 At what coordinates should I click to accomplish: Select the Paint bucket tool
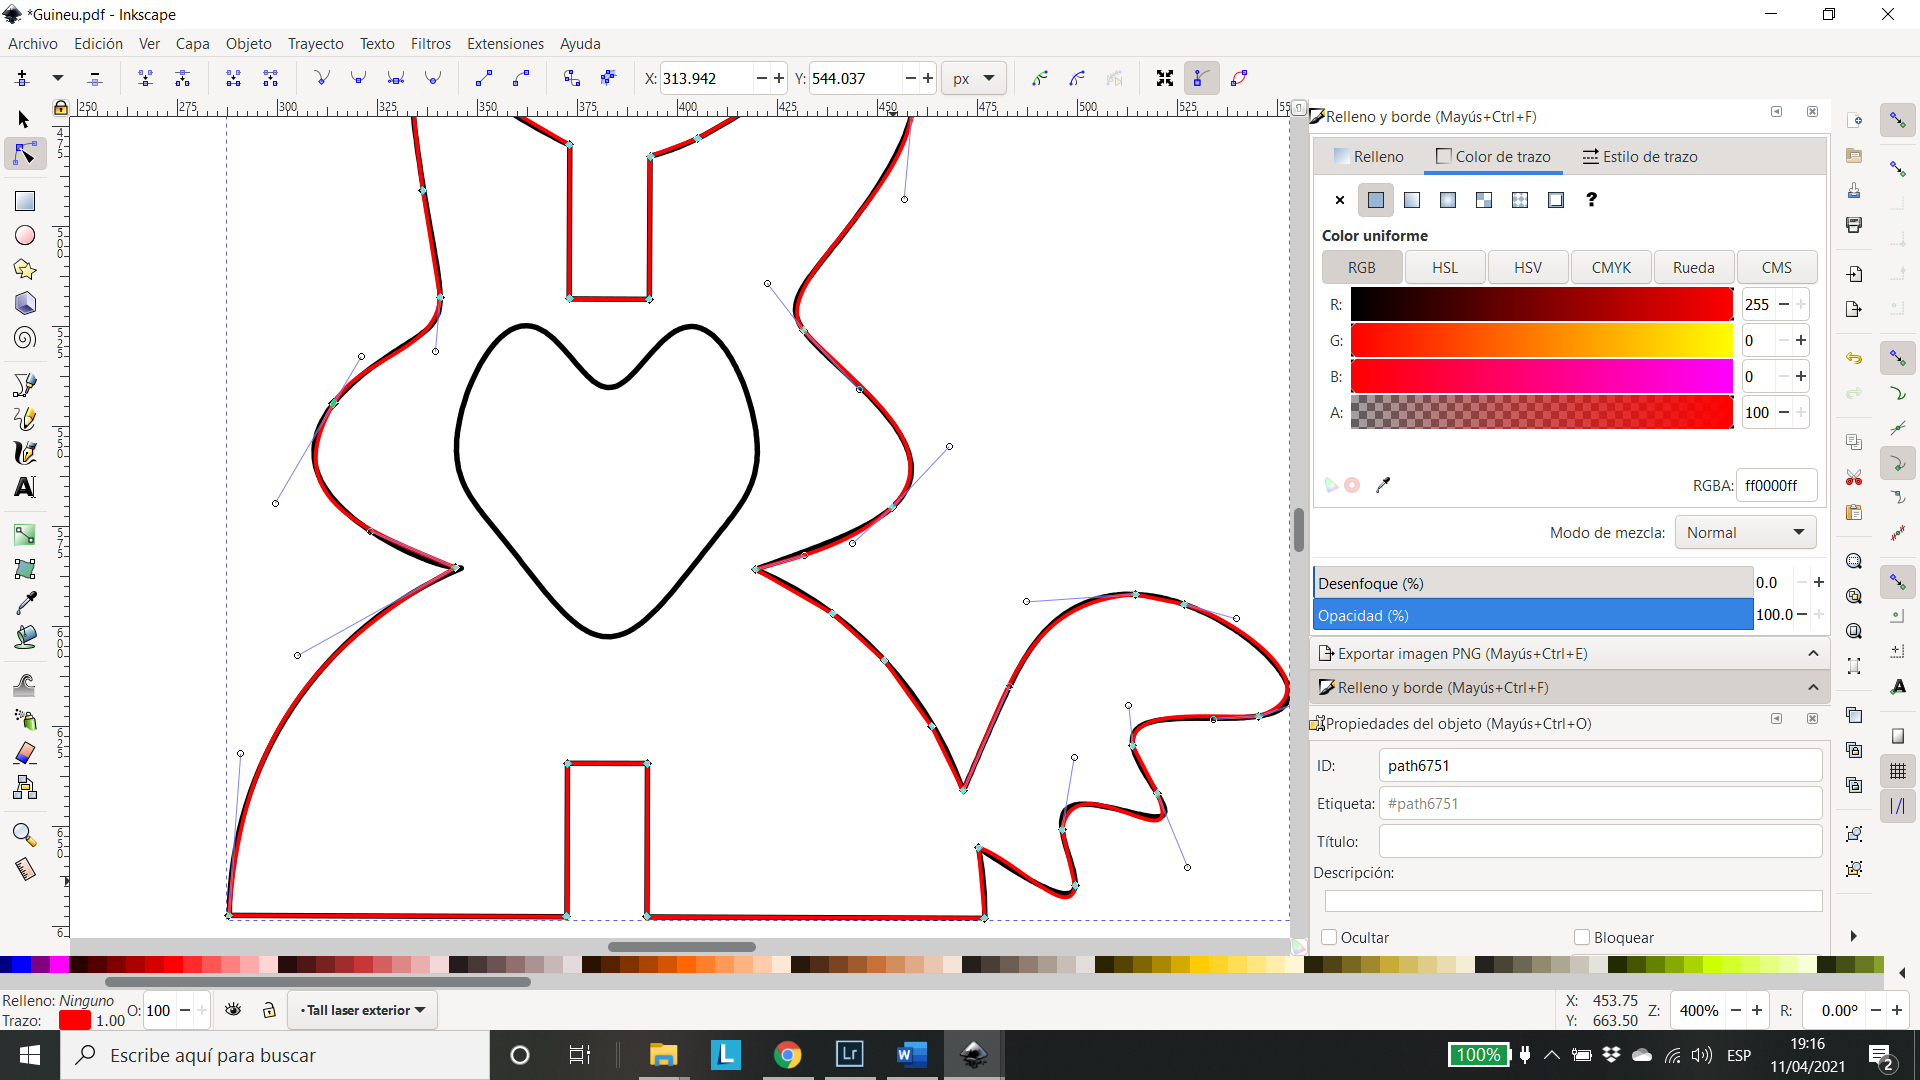pos(24,637)
